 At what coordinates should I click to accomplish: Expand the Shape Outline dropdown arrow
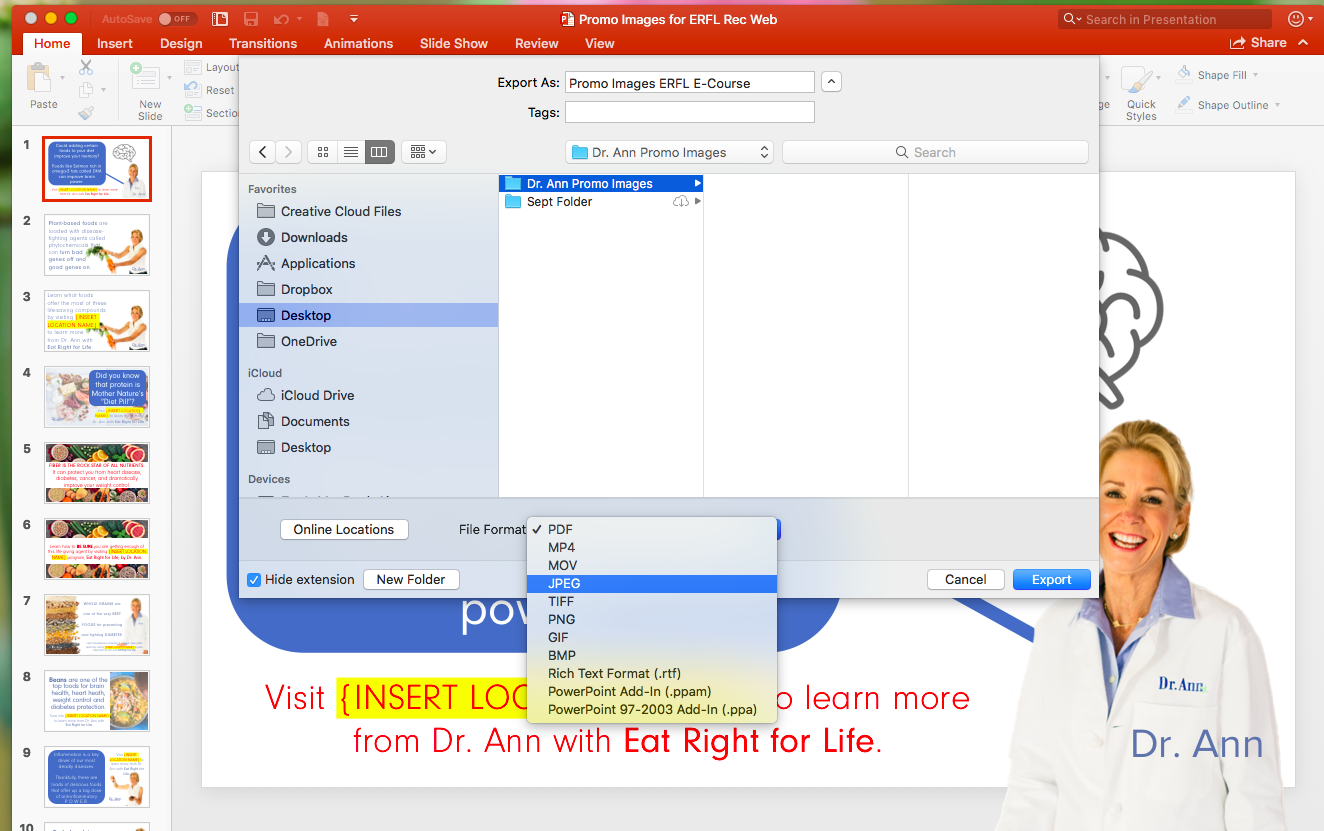coord(1278,105)
